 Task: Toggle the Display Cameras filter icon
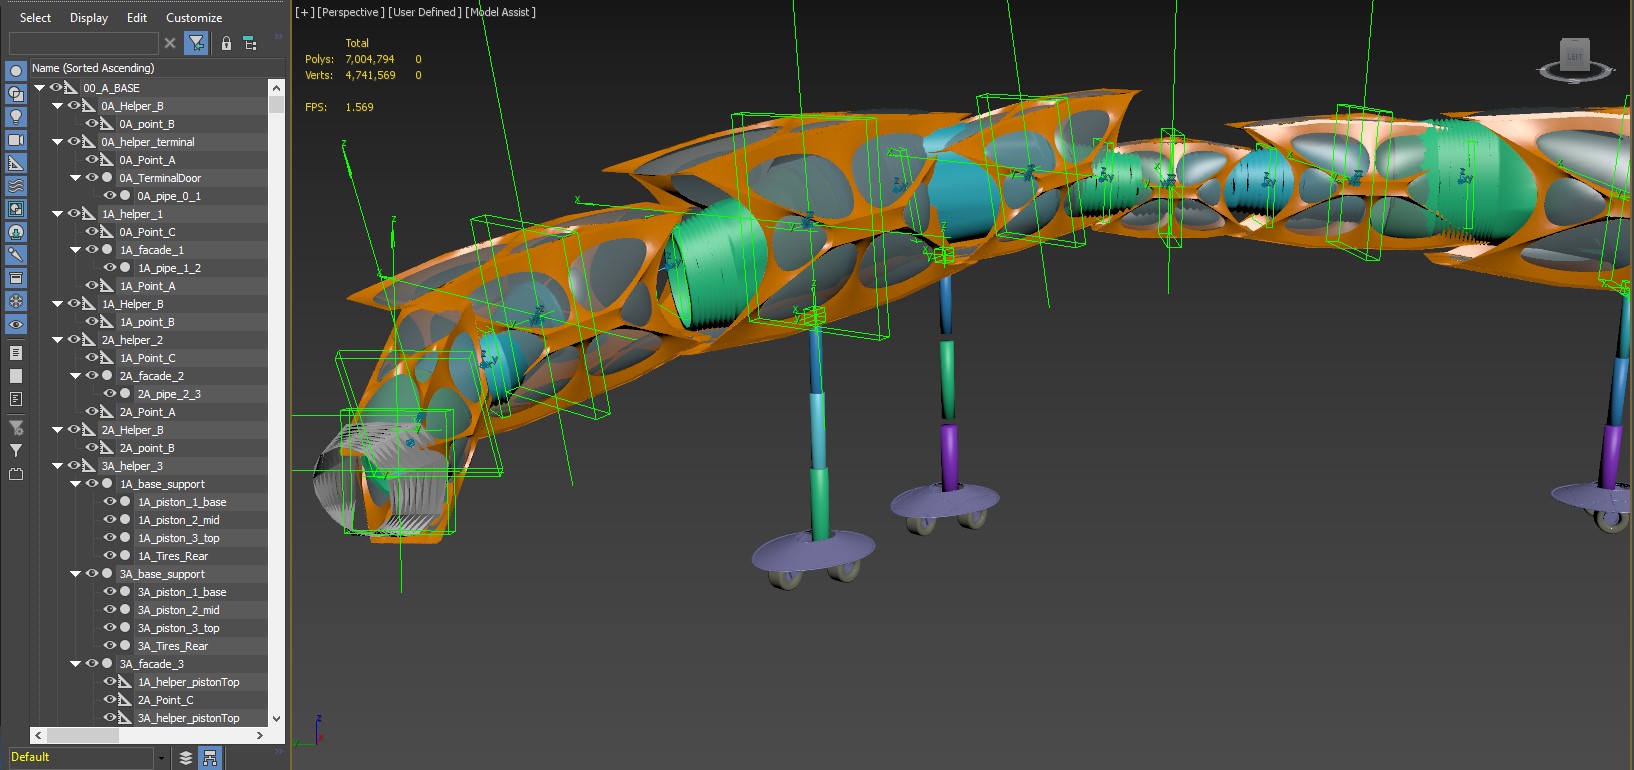tap(16, 140)
